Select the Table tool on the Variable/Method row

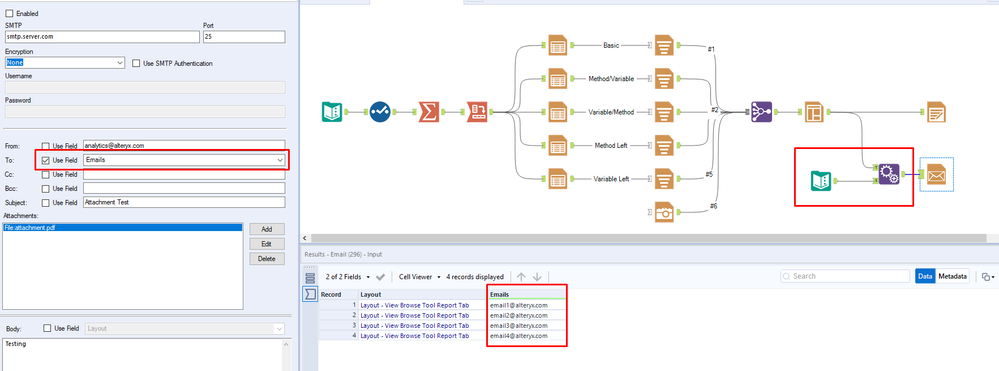pos(557,112)
